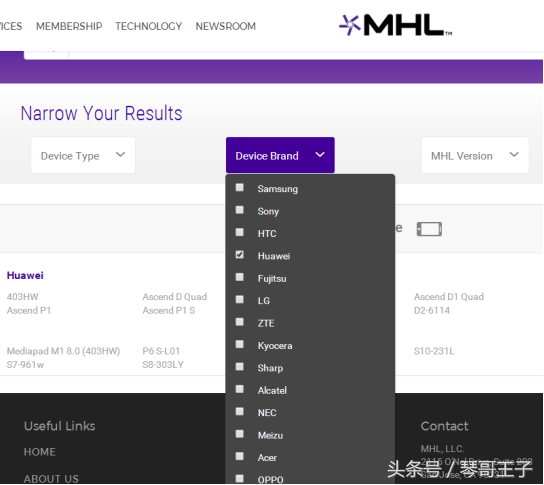Uncheck the Huawei brand checkbox
544x485 pixels.
(x=239, y=255)
